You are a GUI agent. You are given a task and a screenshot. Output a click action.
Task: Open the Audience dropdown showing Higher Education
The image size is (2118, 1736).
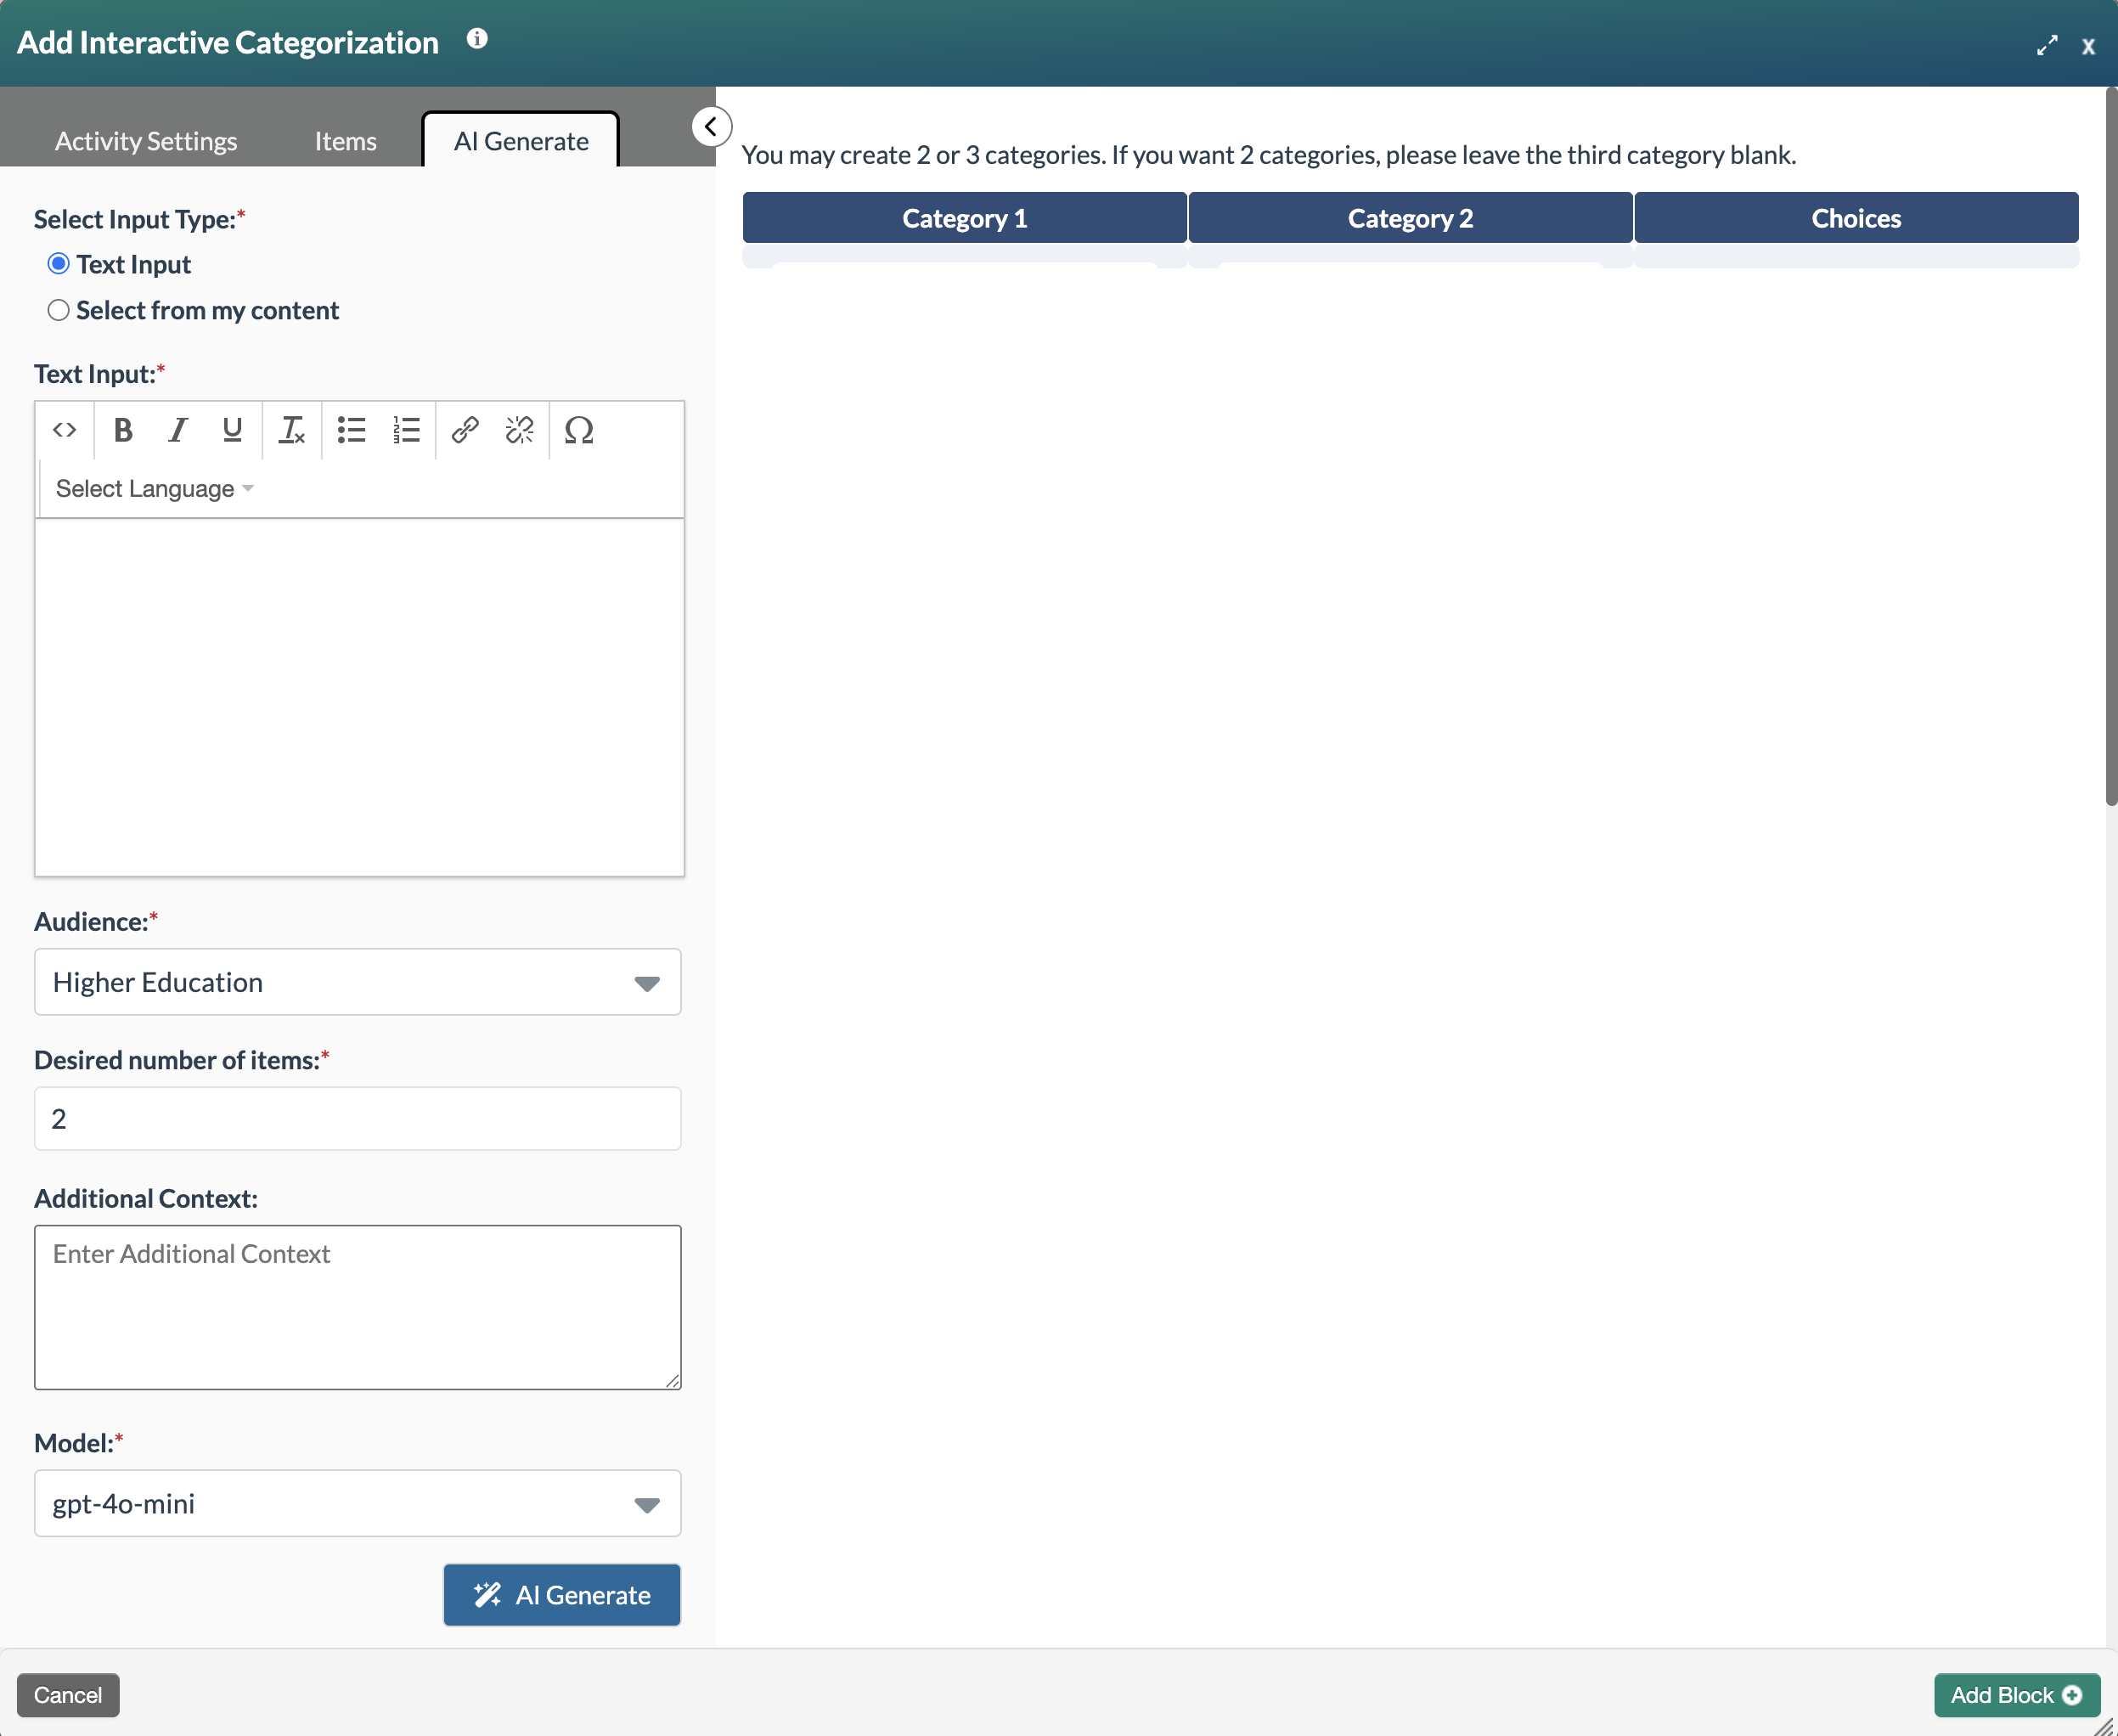tap(358, 982)
